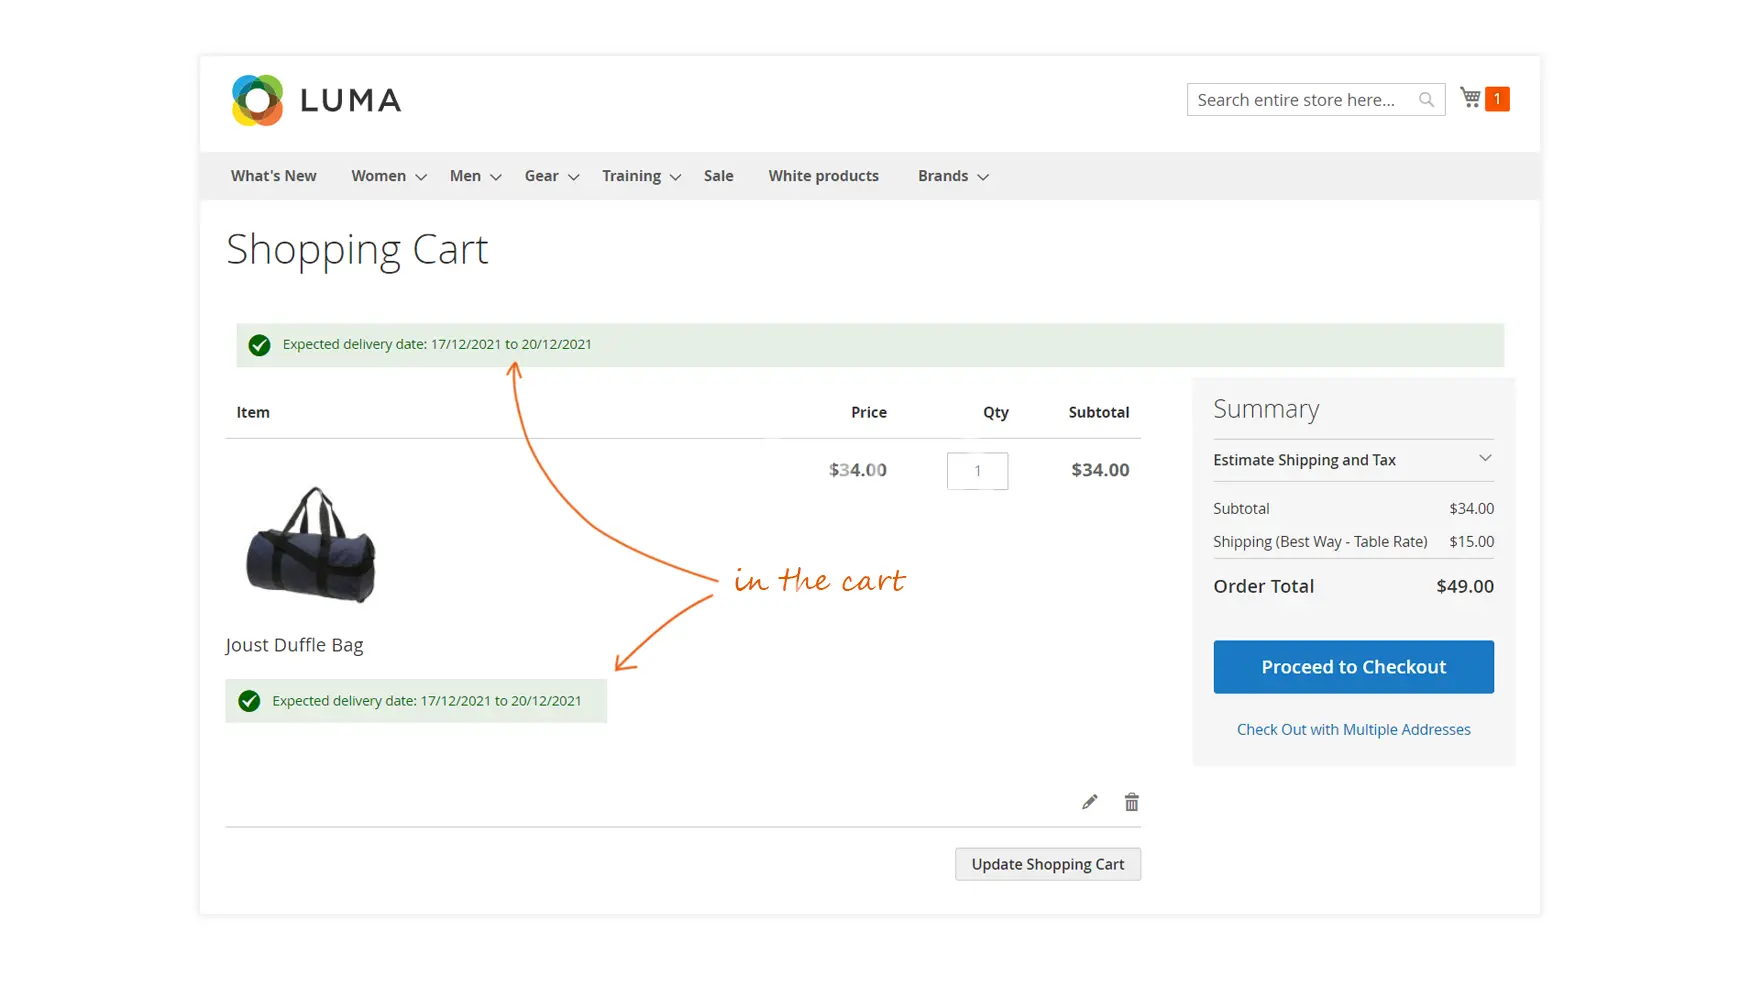Click the Qty input field
This screenshot has height=1000, width=1740.
[x=977, y=471]
